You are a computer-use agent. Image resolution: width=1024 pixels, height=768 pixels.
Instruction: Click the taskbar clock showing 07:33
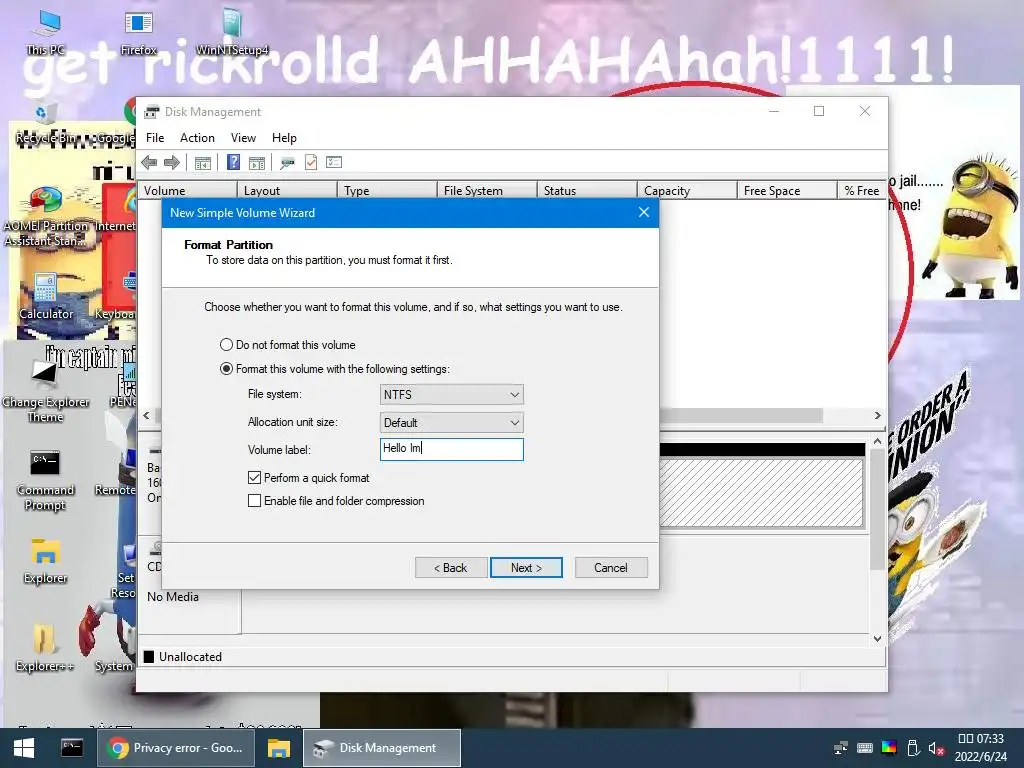coord(980,748)
